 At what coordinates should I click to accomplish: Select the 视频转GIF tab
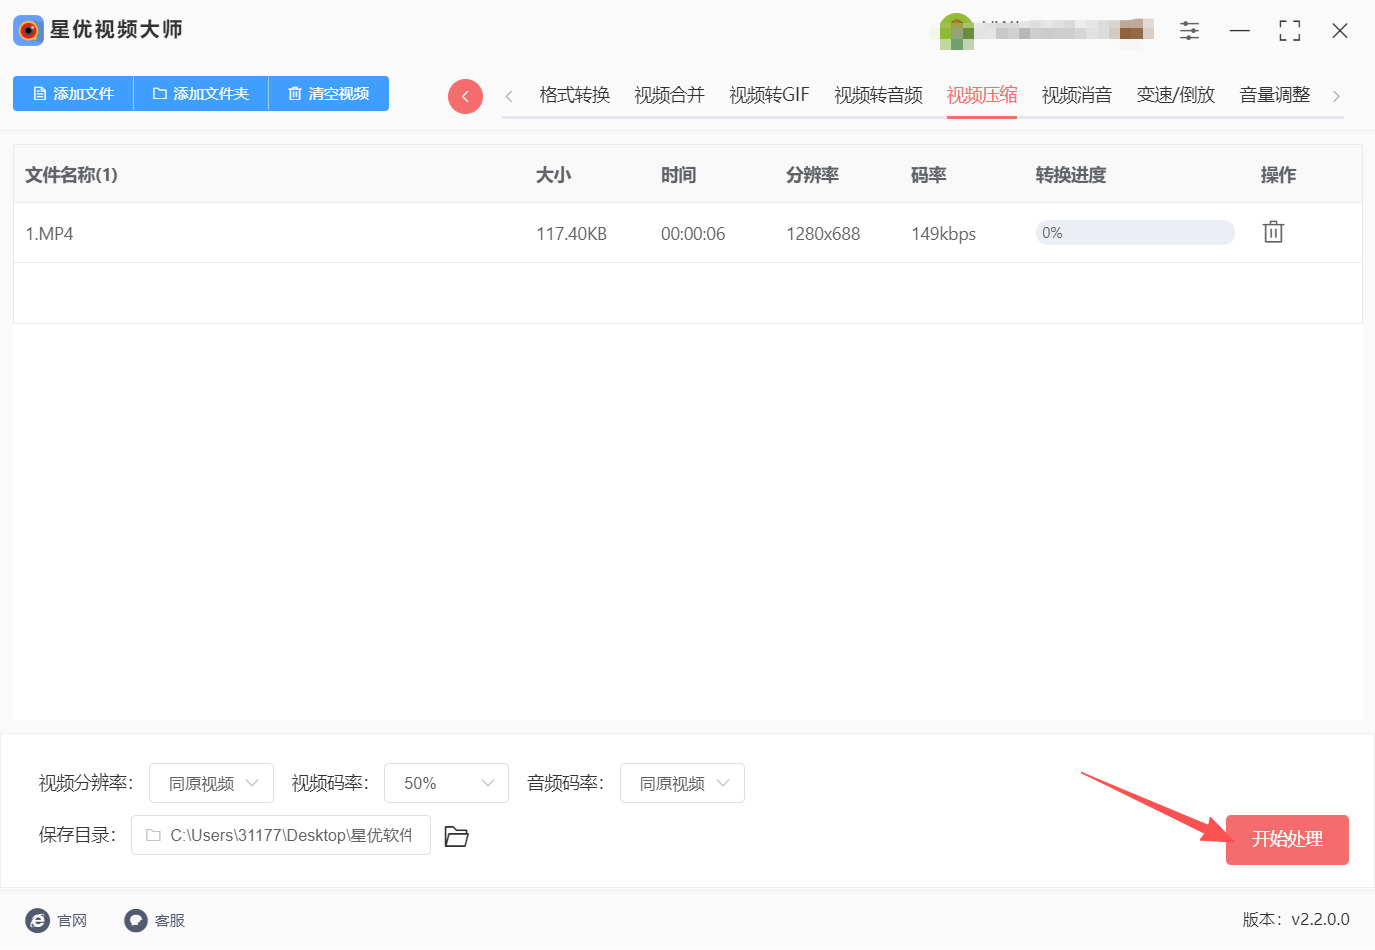[768, 93]
